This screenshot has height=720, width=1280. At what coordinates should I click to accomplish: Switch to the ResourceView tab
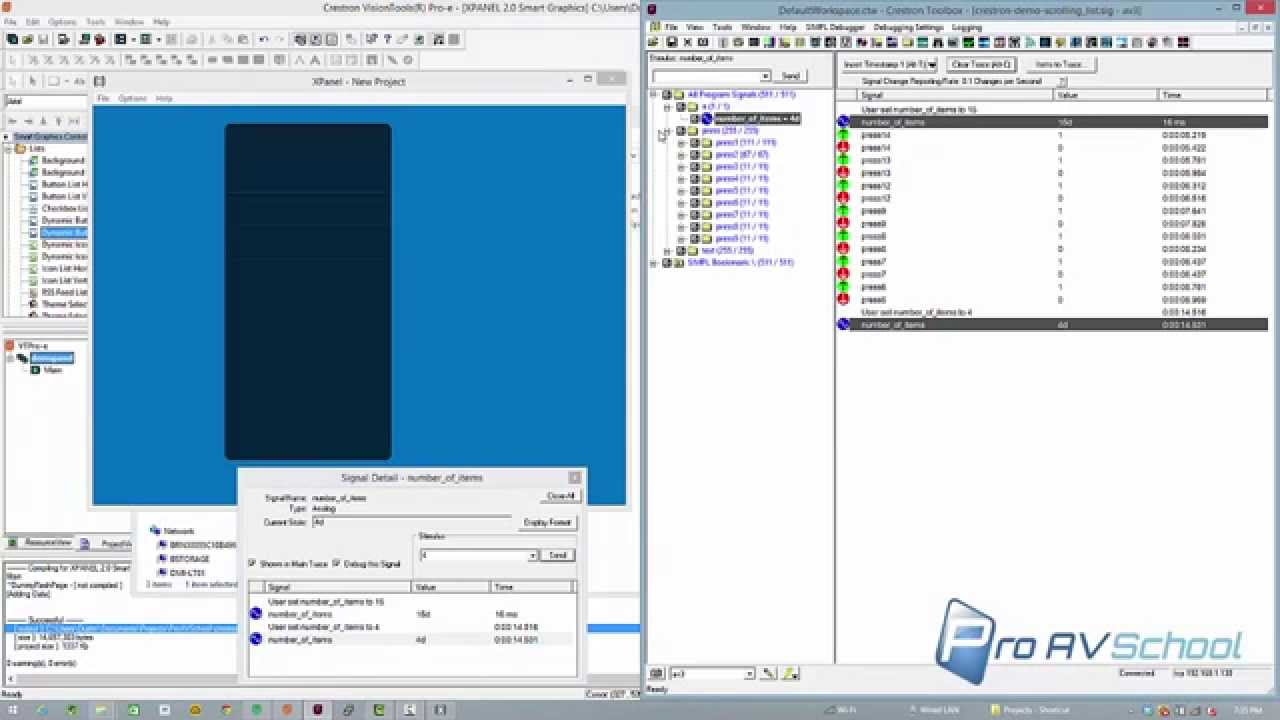pyautogui.click(x=42, y=543)
